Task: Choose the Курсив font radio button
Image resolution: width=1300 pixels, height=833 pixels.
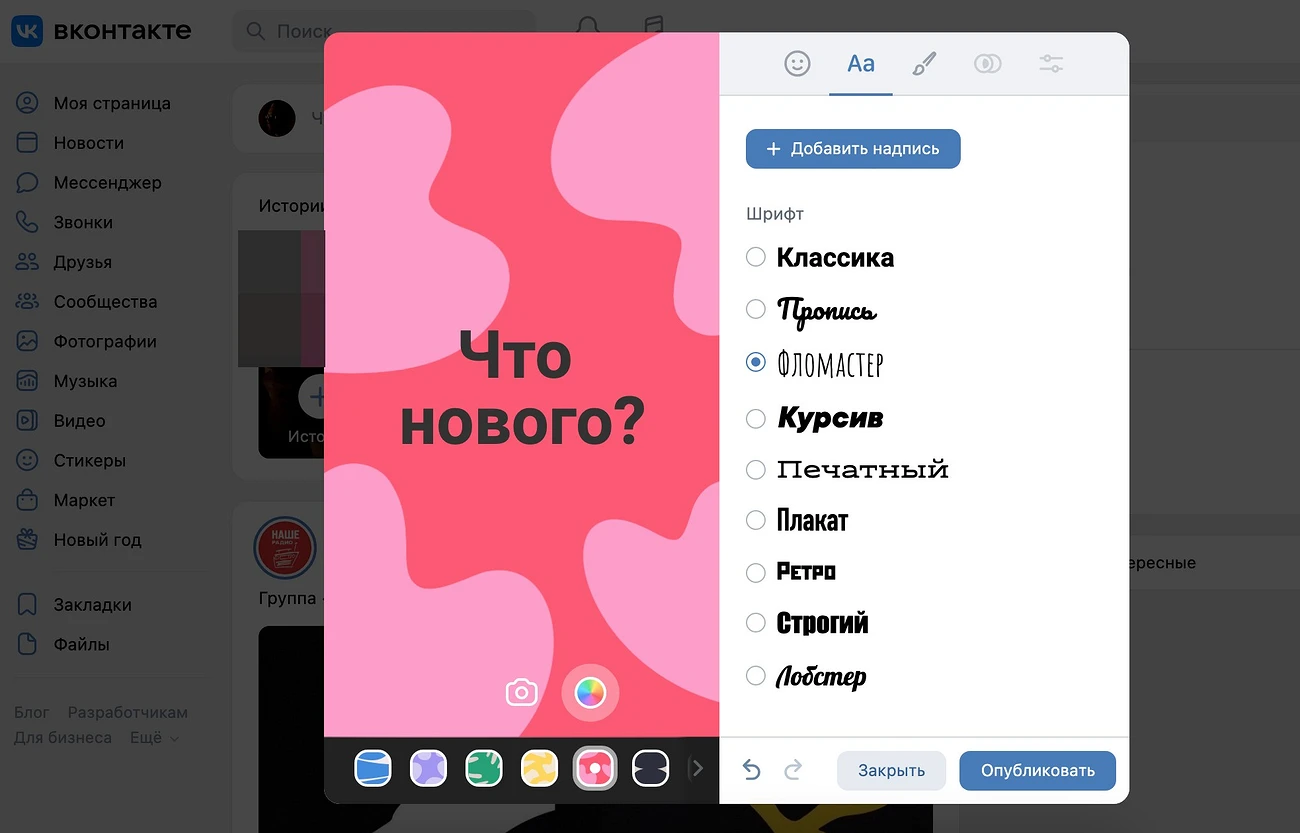Action: (x=756, y=418)
